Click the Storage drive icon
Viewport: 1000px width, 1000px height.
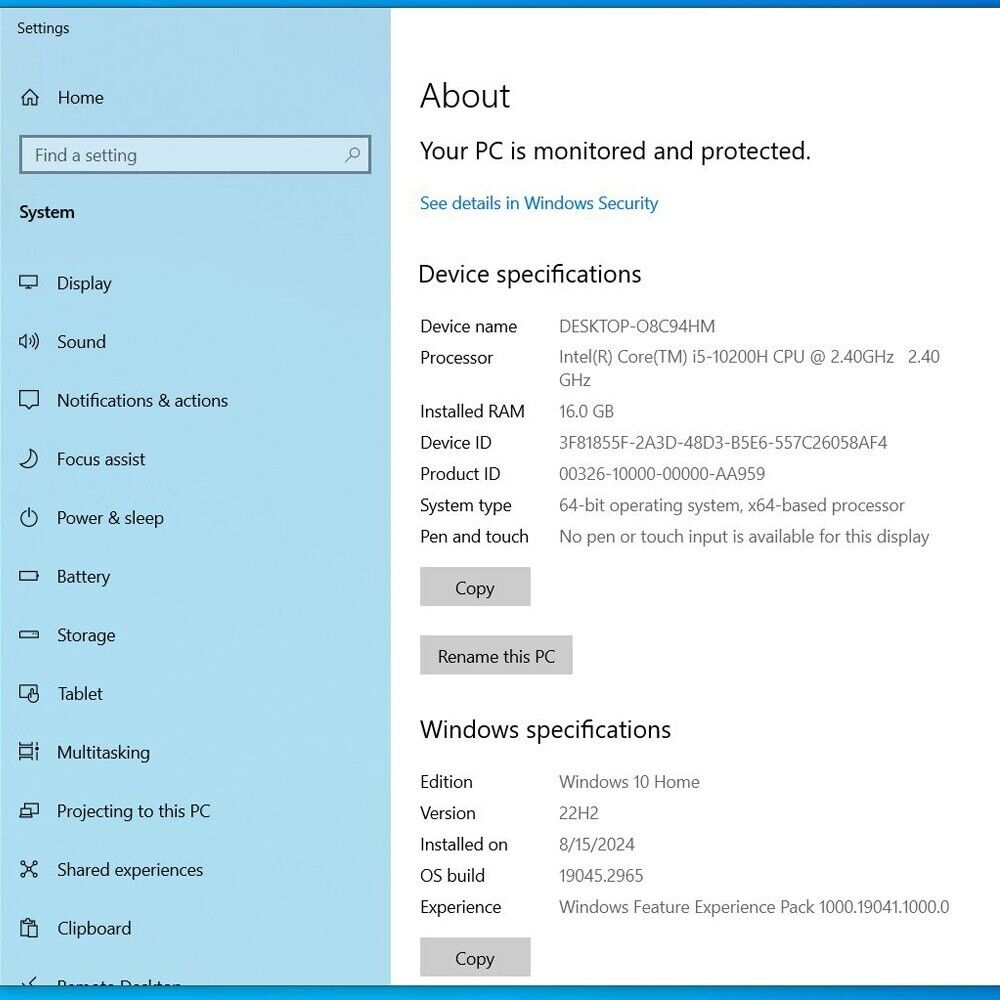29,635
